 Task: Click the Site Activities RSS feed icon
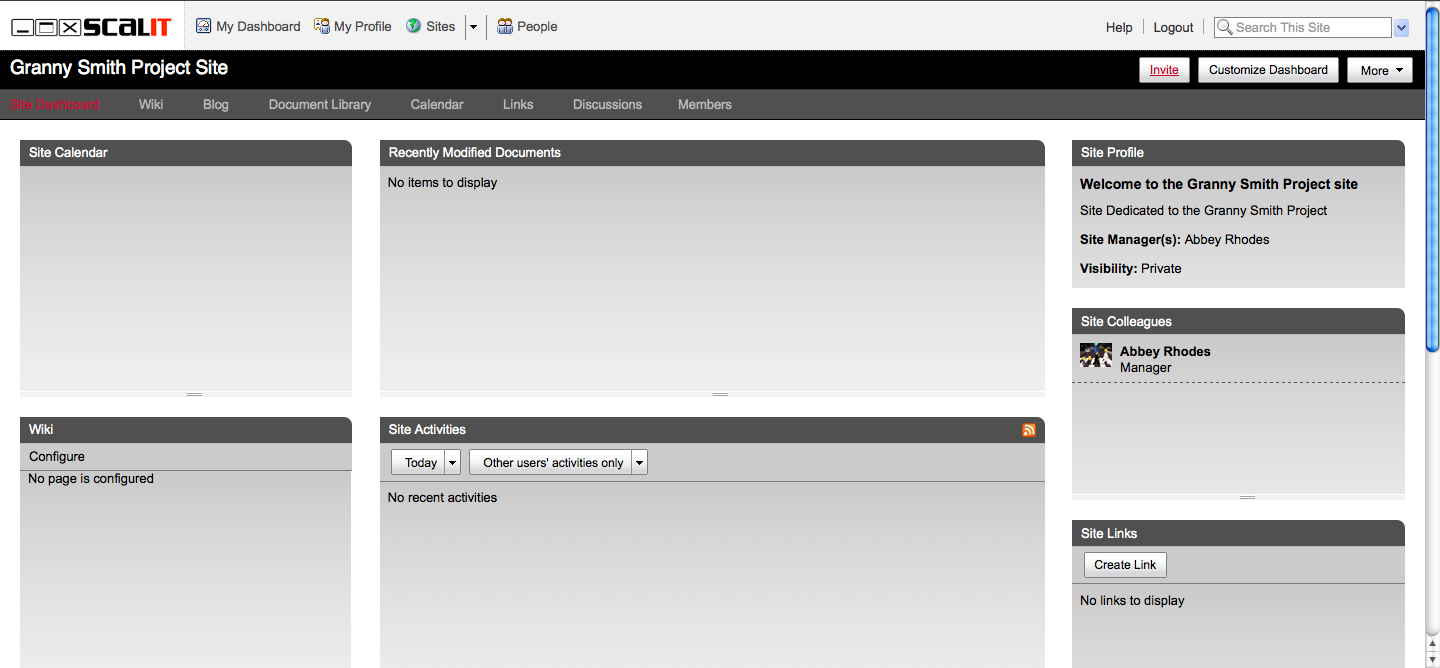pos(1029,430)
